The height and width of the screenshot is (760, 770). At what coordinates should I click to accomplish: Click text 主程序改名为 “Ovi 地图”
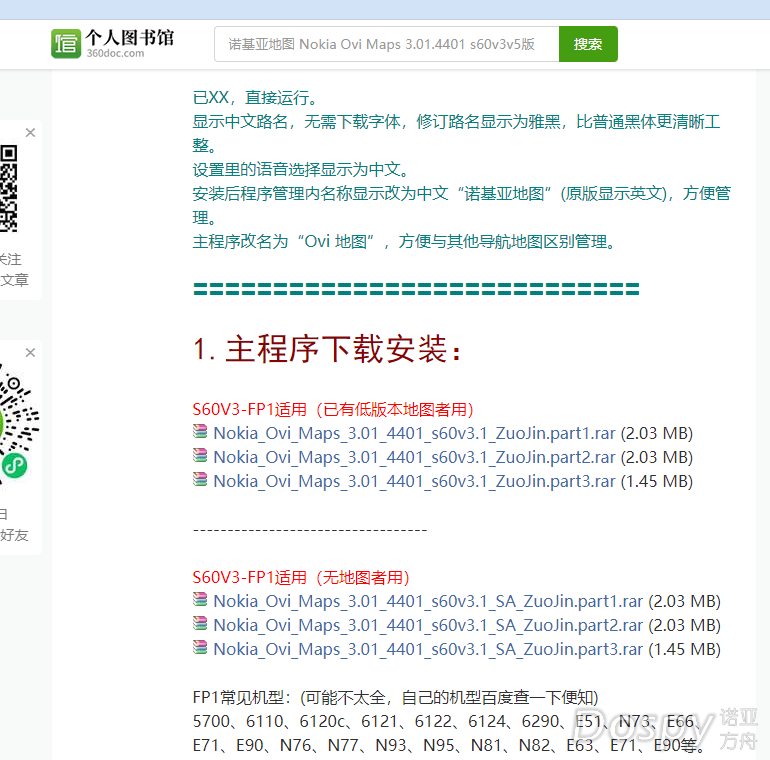click(284, 242)
